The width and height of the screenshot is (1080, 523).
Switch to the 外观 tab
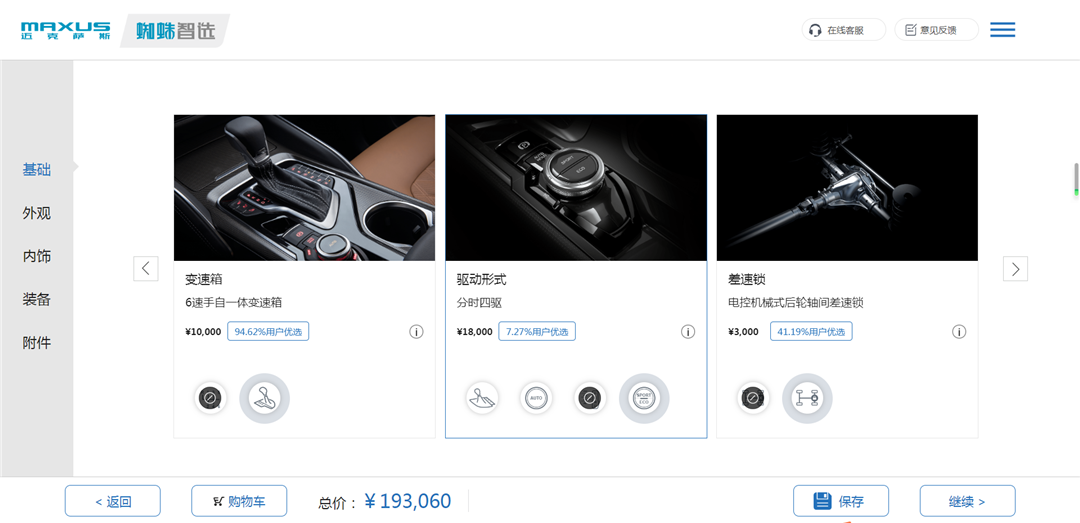point(37,213)
